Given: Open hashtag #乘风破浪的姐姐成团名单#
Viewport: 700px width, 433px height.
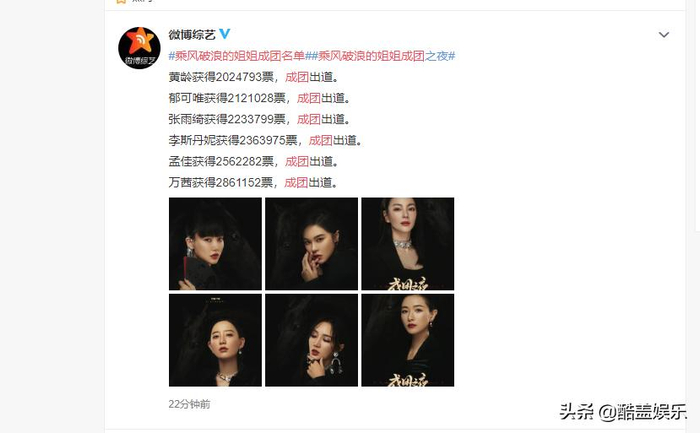Looking at the screenshot, I should click(237, 56).
